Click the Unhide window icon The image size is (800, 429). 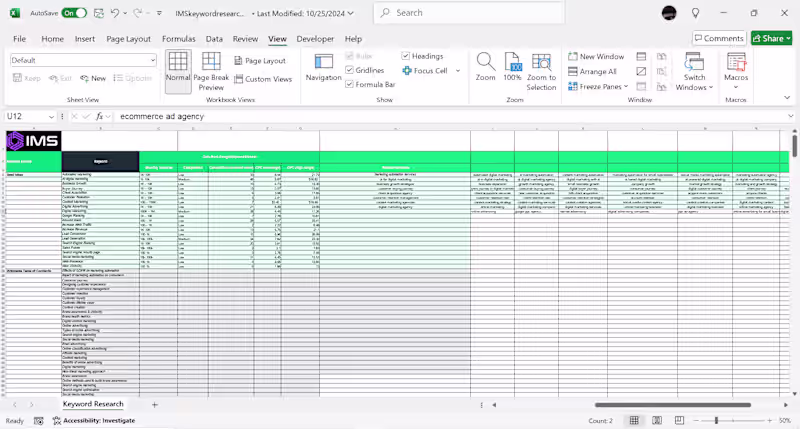(x=641, y=87)
